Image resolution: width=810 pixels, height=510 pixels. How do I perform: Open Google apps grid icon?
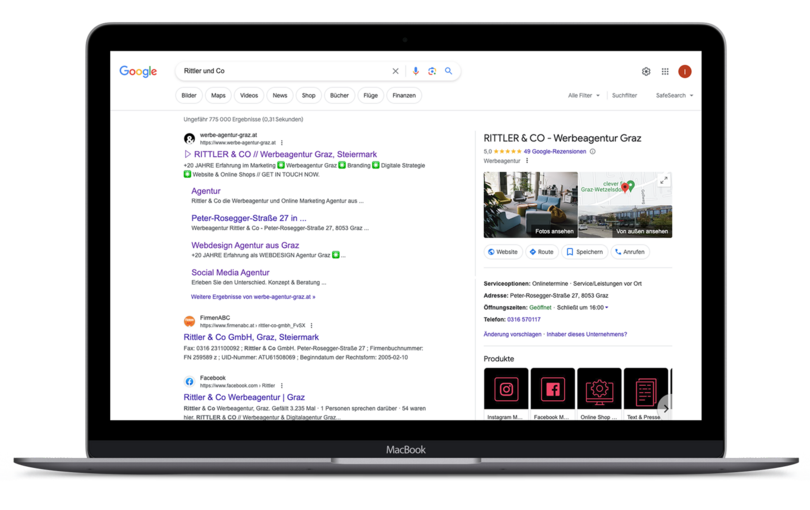(665, 72)
